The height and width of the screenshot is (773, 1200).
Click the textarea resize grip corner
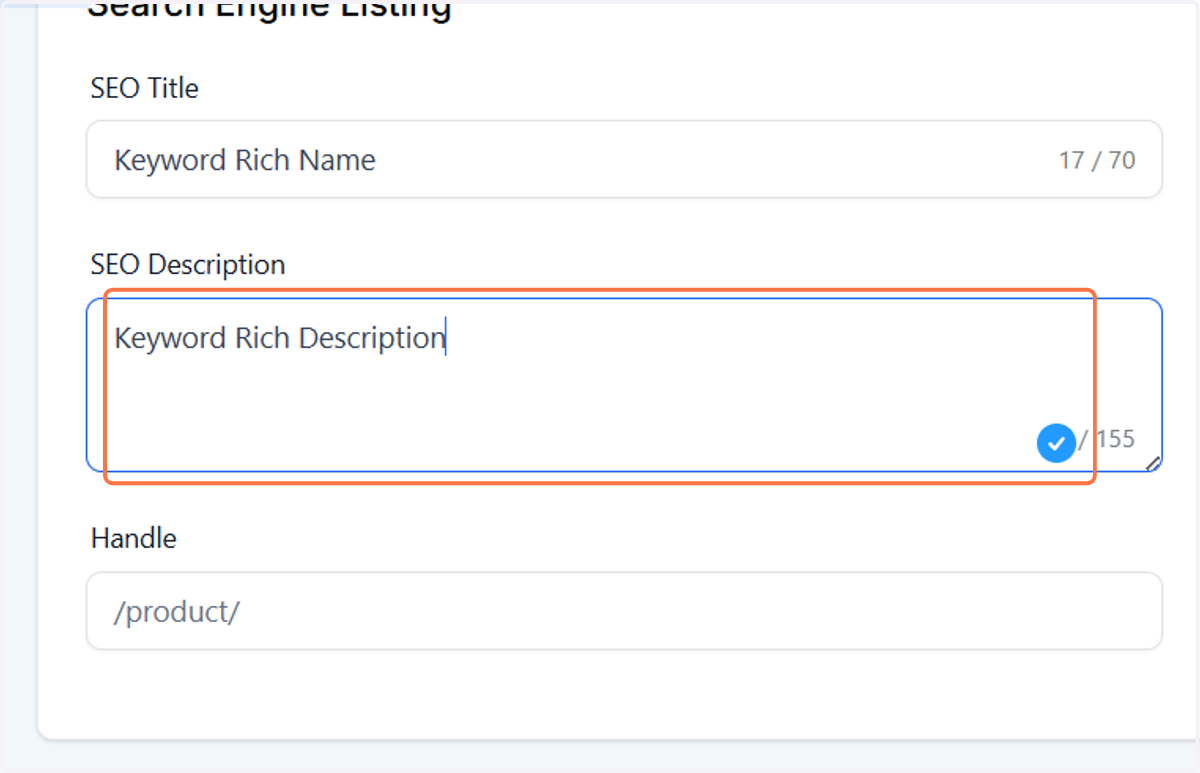coord(1153,463)
